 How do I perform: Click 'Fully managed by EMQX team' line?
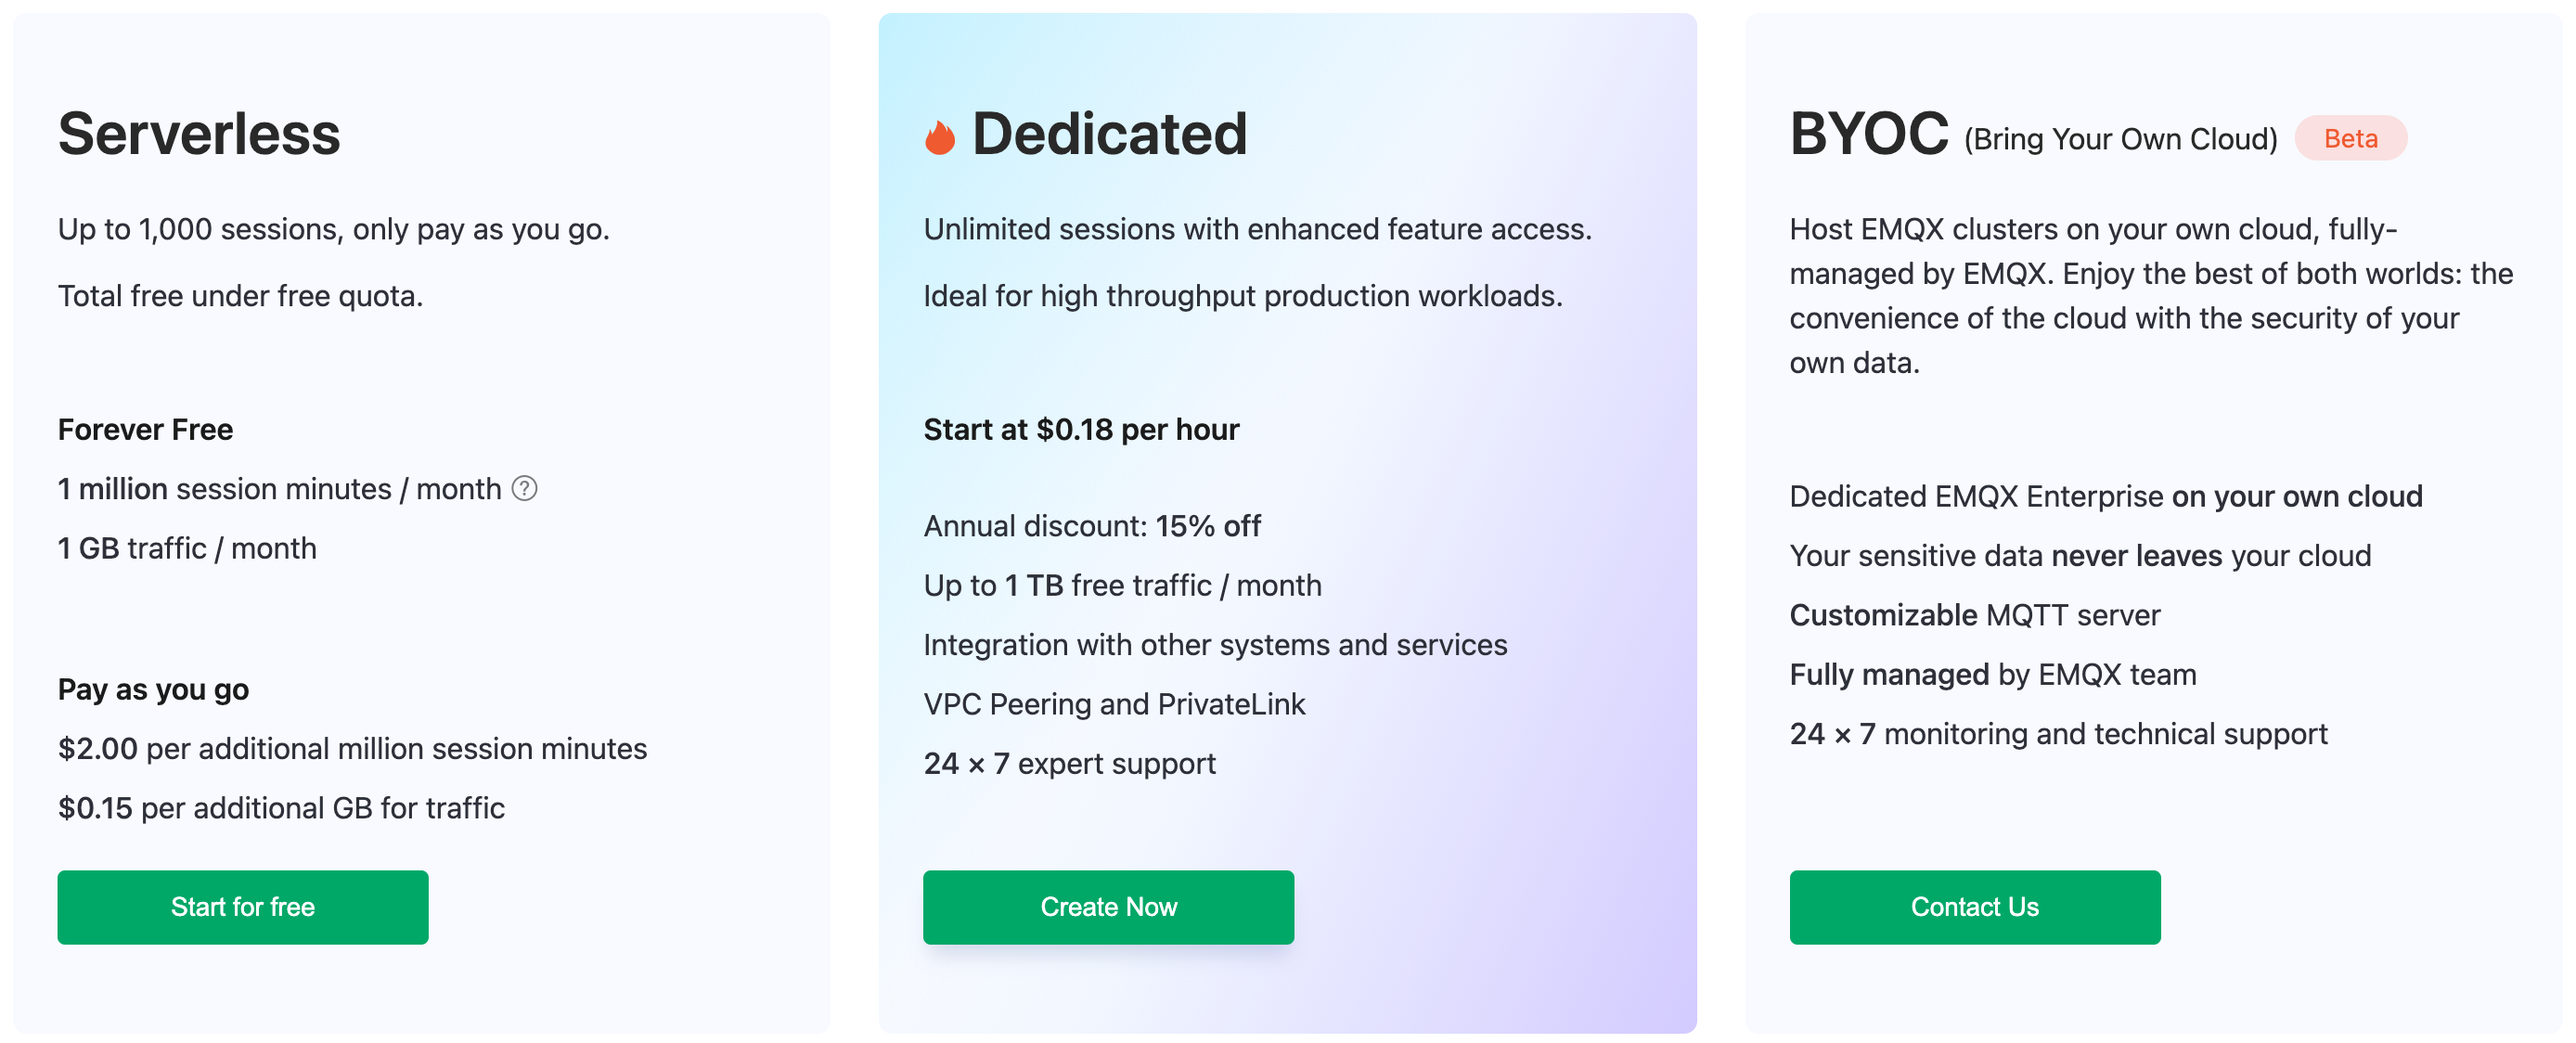[x=1992, y=674]
